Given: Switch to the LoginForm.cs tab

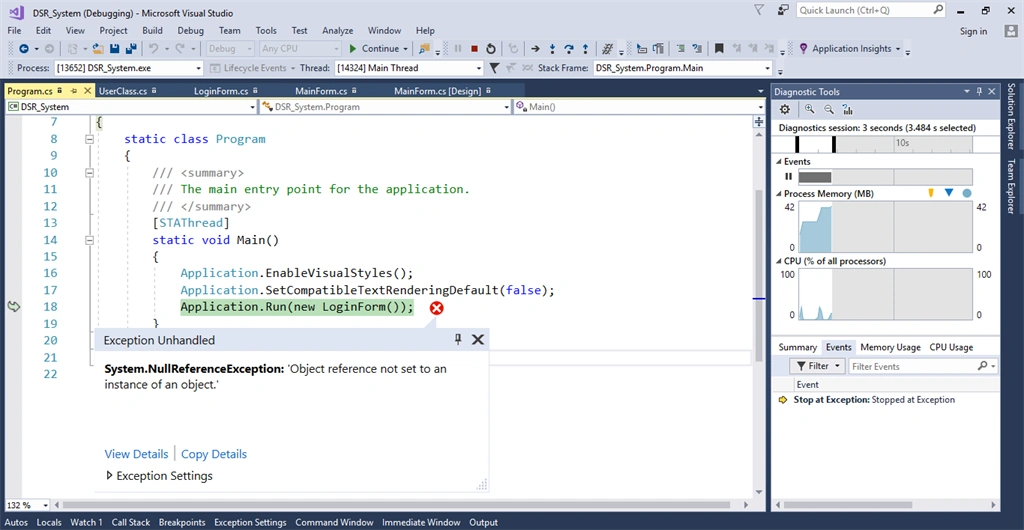Looking at the screenshot, I should (221, 91).
